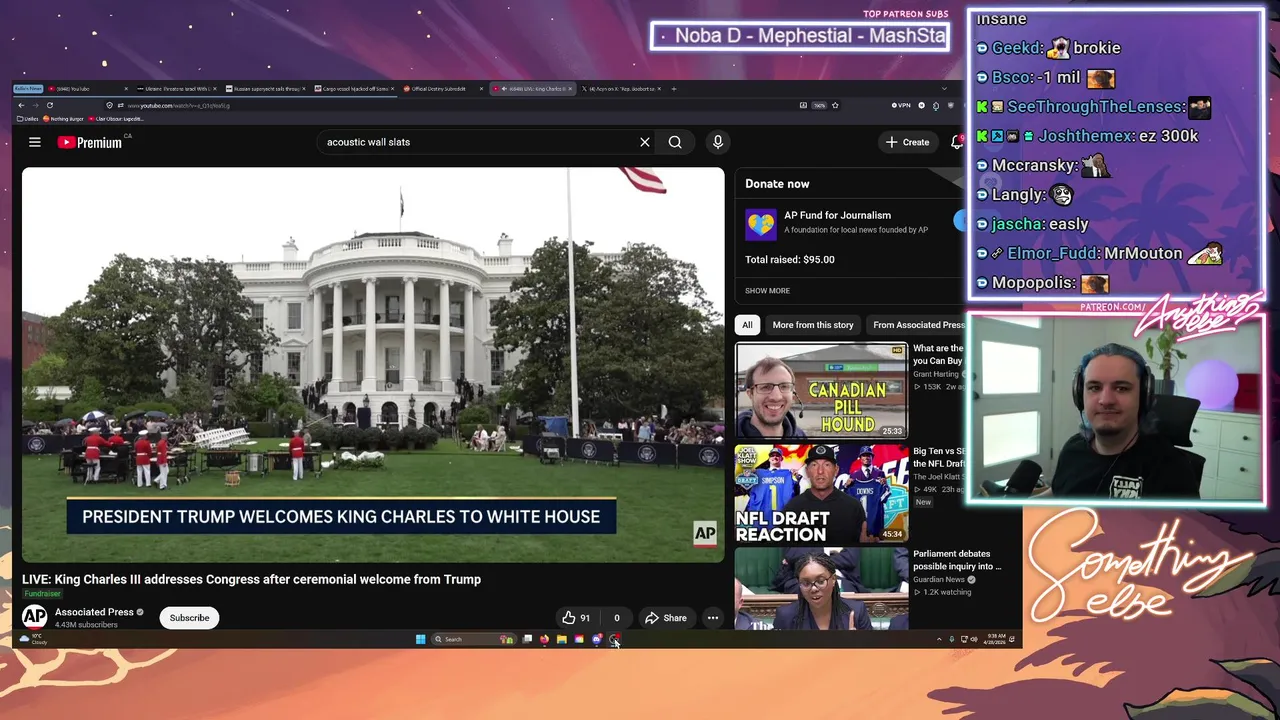Go back with browser back arrow
This screenshot has height=720, width=1280.
coord(22,105)
